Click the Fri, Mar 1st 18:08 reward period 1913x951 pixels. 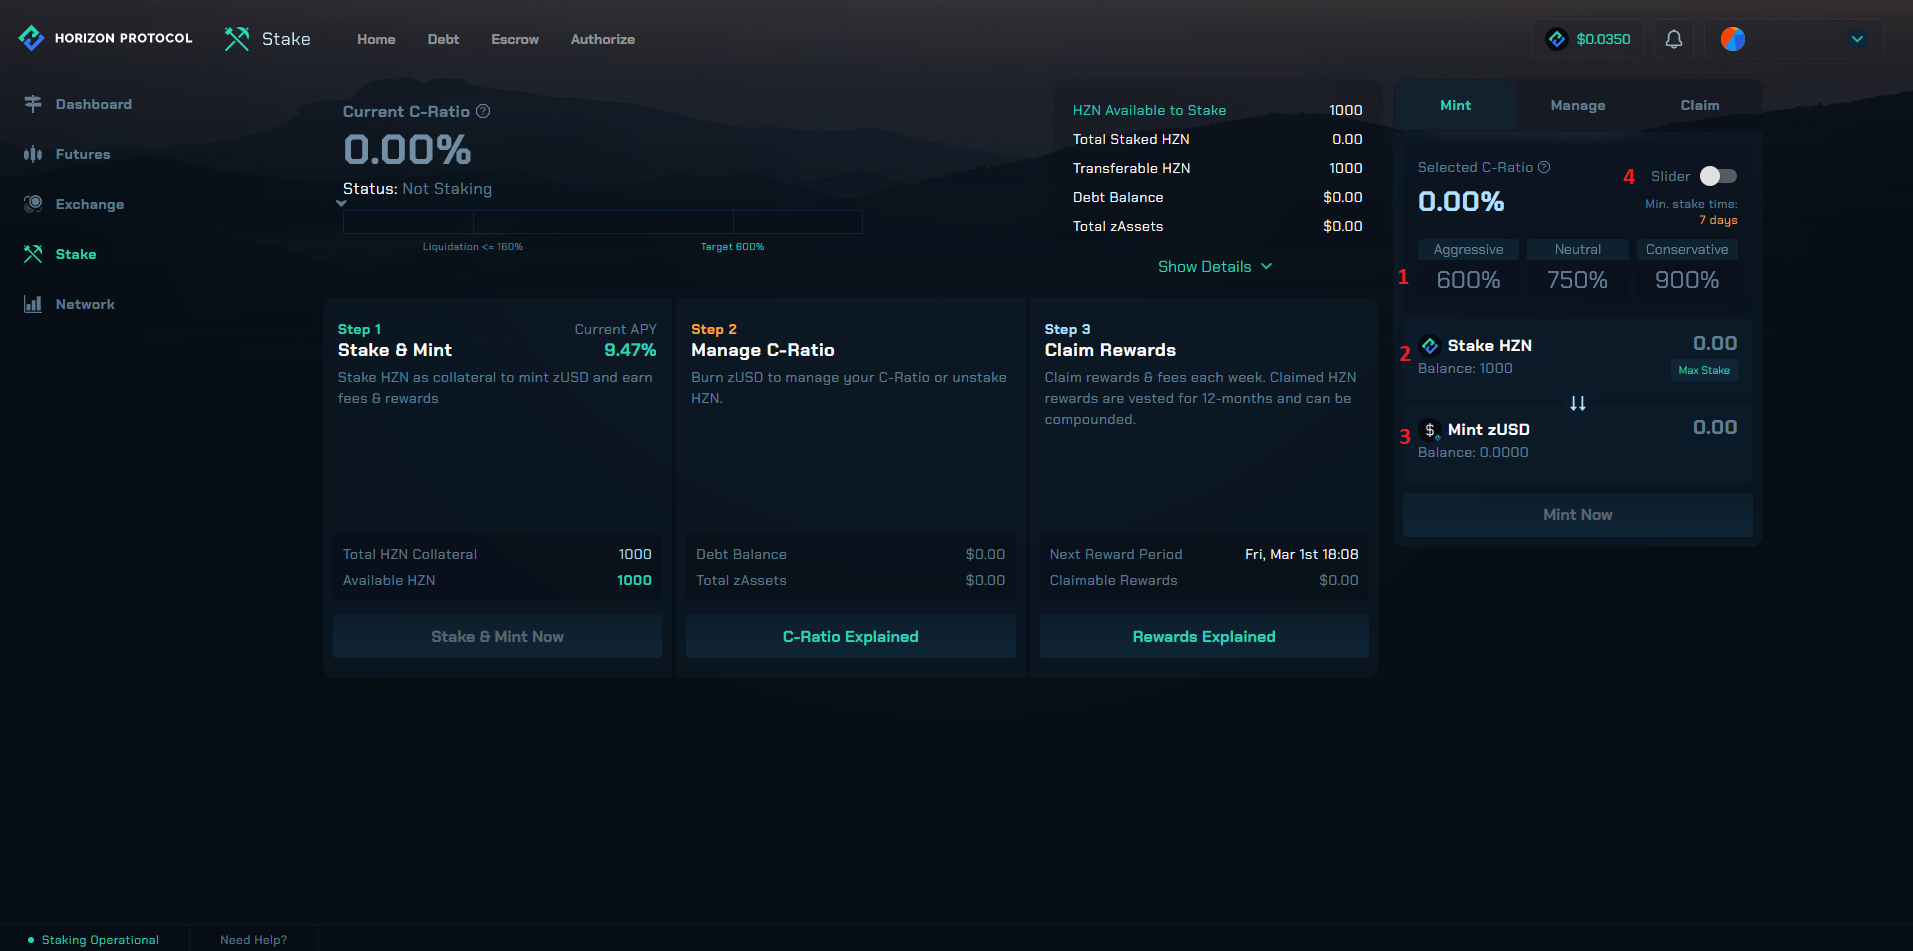pyautogui.click(x=1301, y=554)
